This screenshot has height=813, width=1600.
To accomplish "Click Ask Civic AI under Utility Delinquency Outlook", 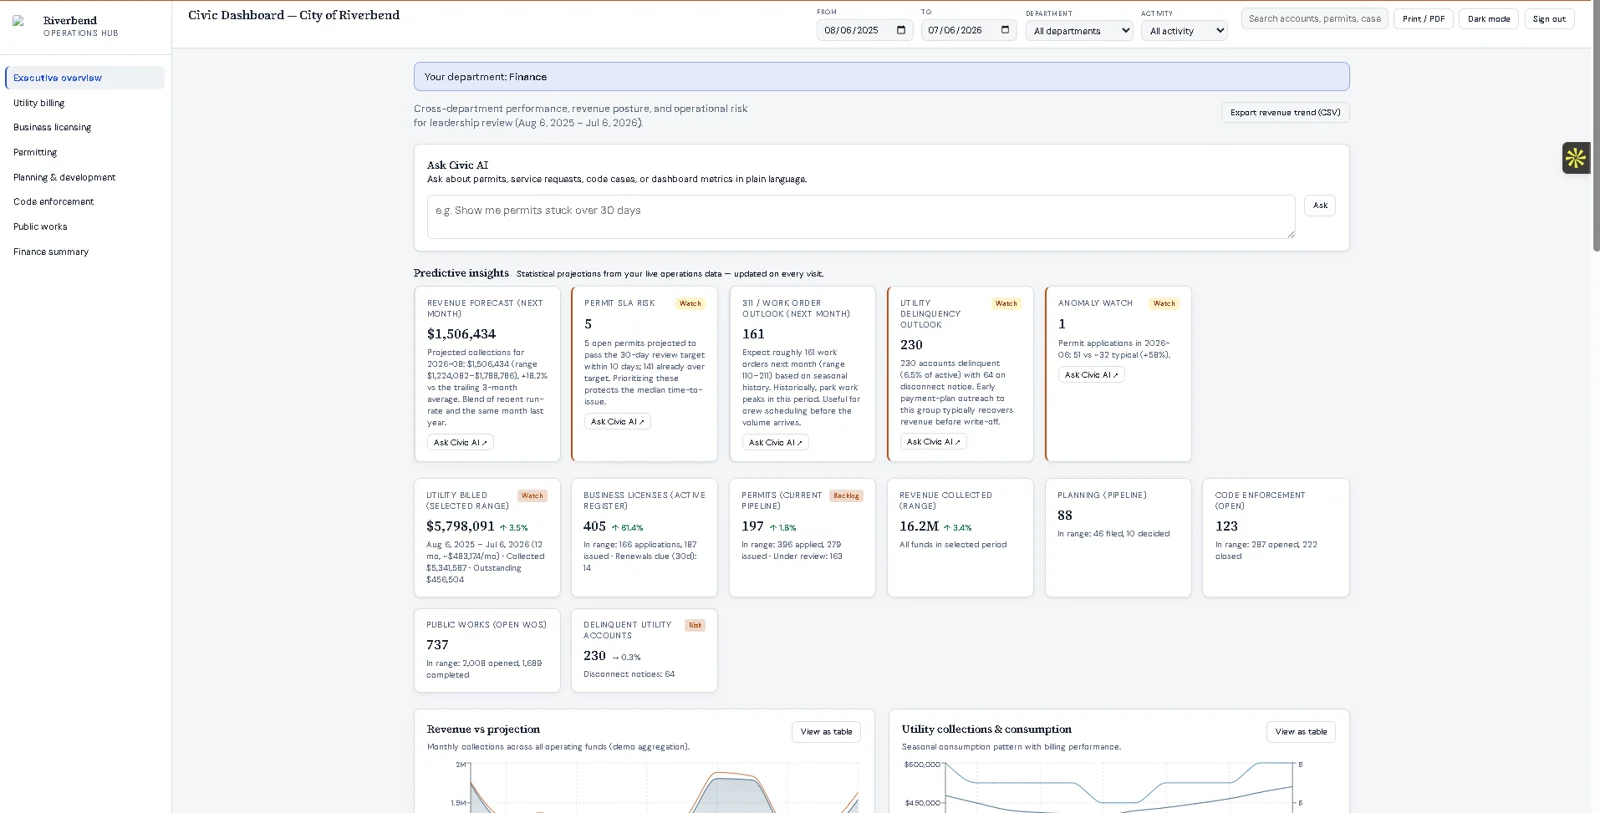I will 933,442.
